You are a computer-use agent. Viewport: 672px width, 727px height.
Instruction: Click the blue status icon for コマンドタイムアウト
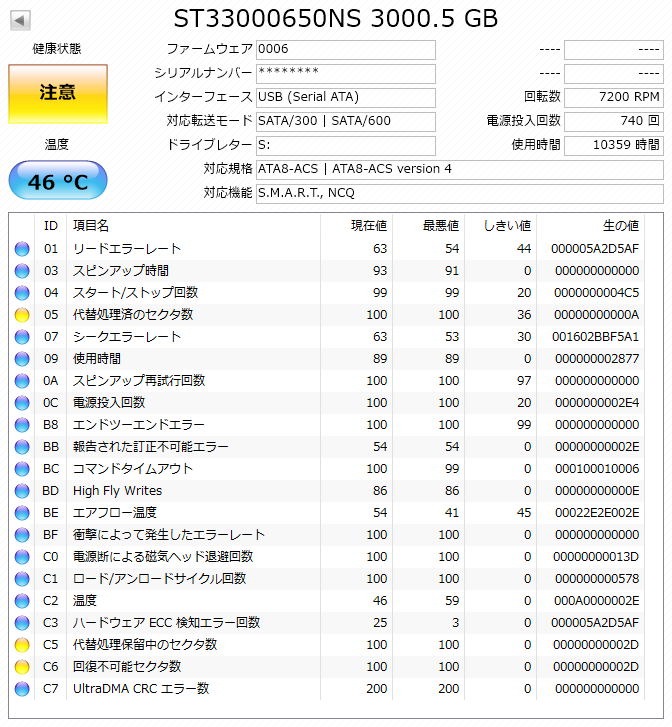(22, 469)
